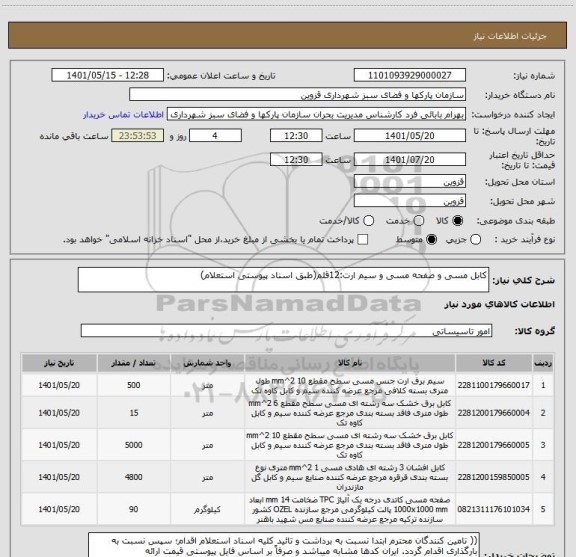Click product code 2281200159850005

click(493, 477)
